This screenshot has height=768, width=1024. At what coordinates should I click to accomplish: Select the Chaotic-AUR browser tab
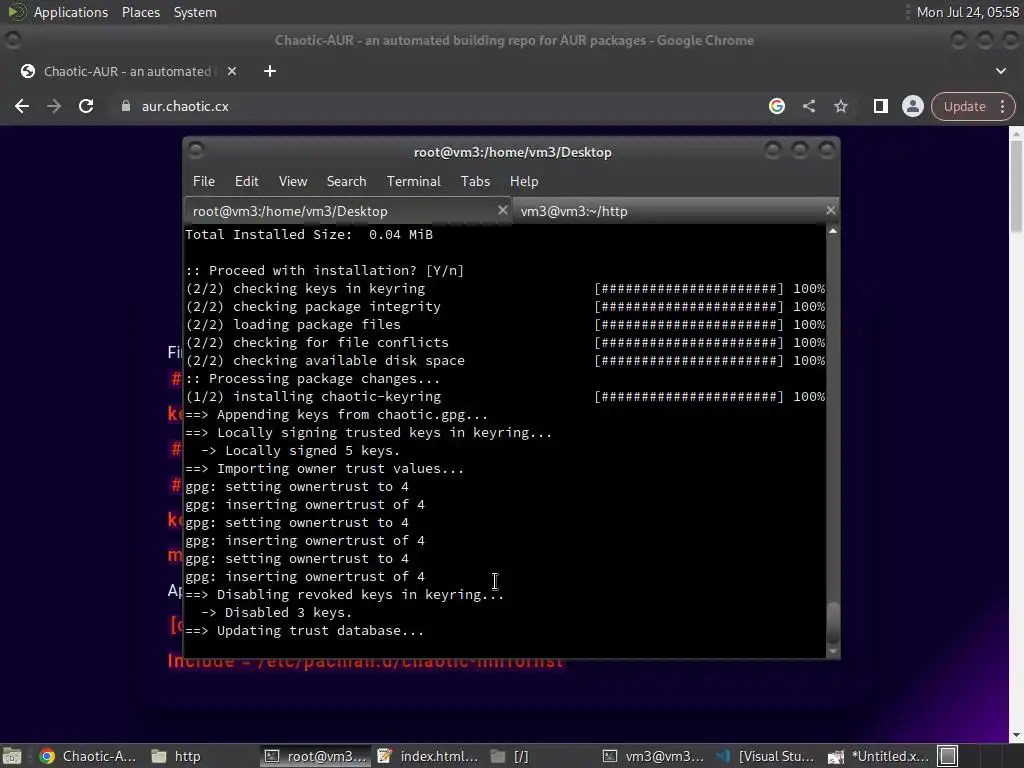point(127,71)
